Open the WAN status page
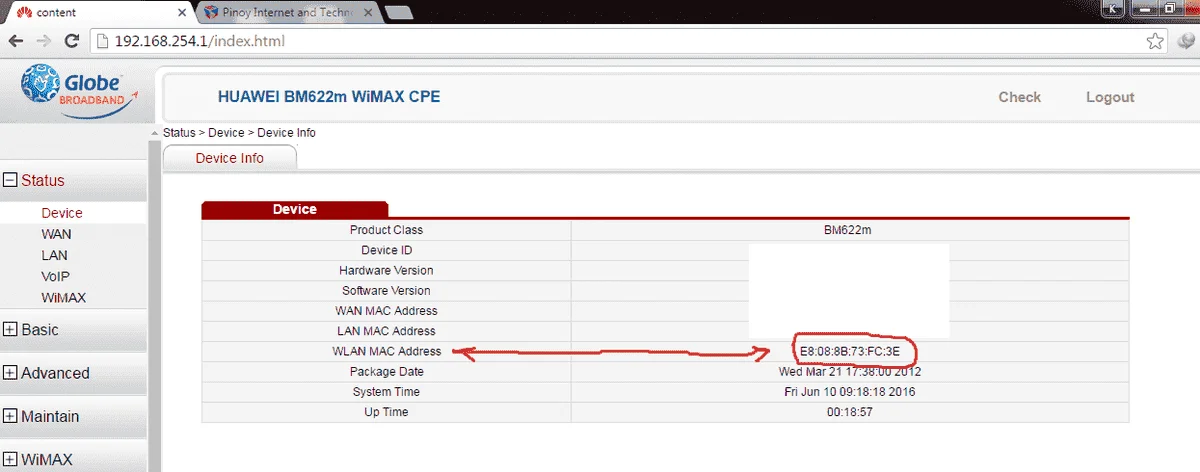The image size is (1200, 472). click(x=56, y=234)
